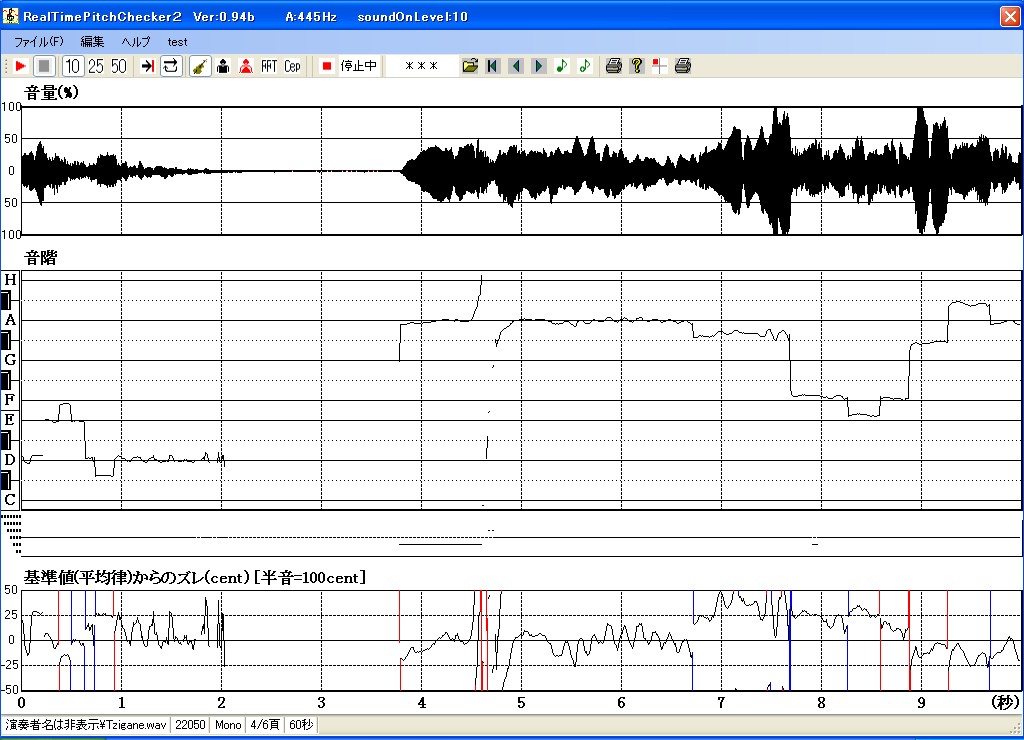Click the 音量(%) panel heading
The width and height of the screenshot is (1024, 740).
[x=52, y=93]
